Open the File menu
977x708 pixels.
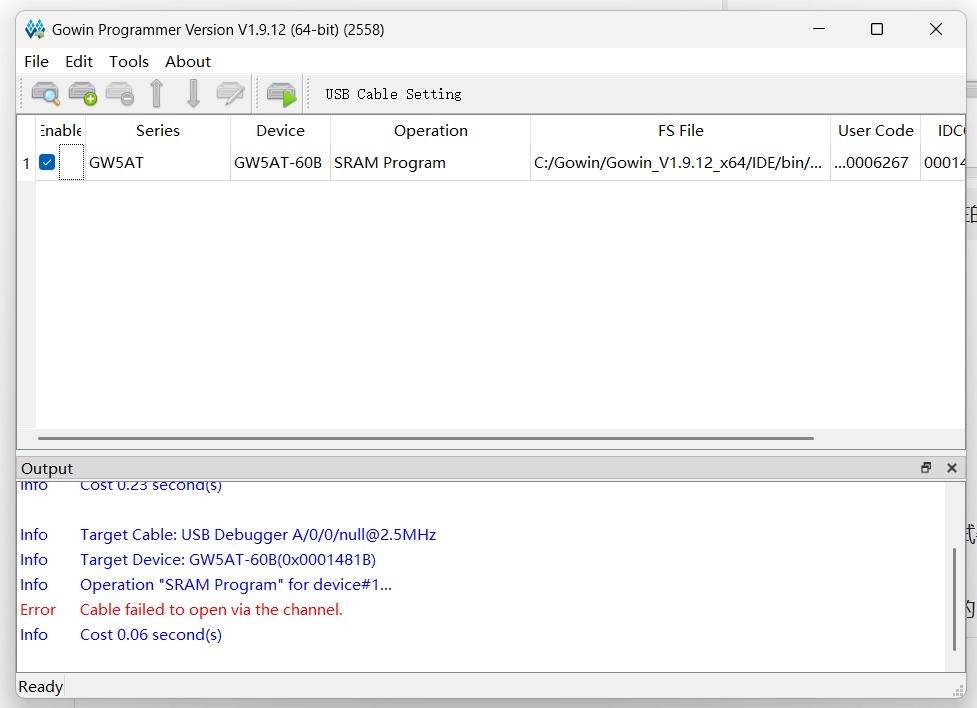pyautogui.click(x=36, y=61)
